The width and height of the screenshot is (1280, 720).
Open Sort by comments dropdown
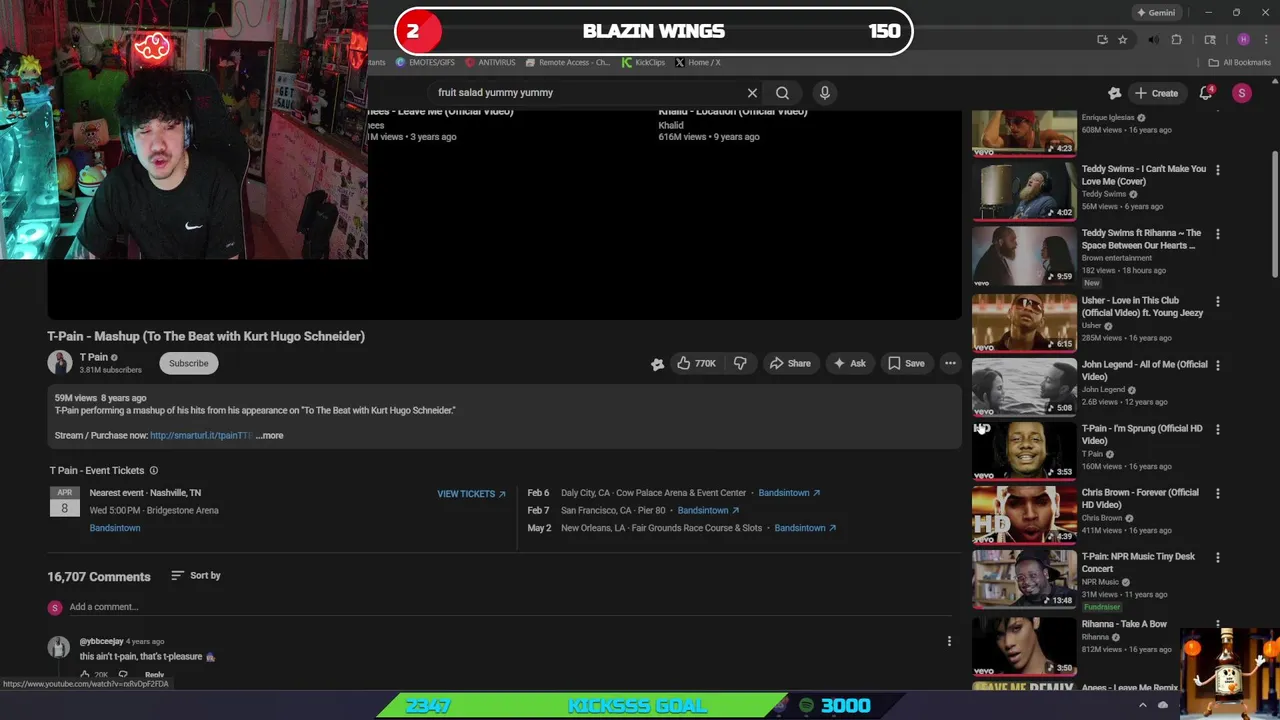pos(196,575)
